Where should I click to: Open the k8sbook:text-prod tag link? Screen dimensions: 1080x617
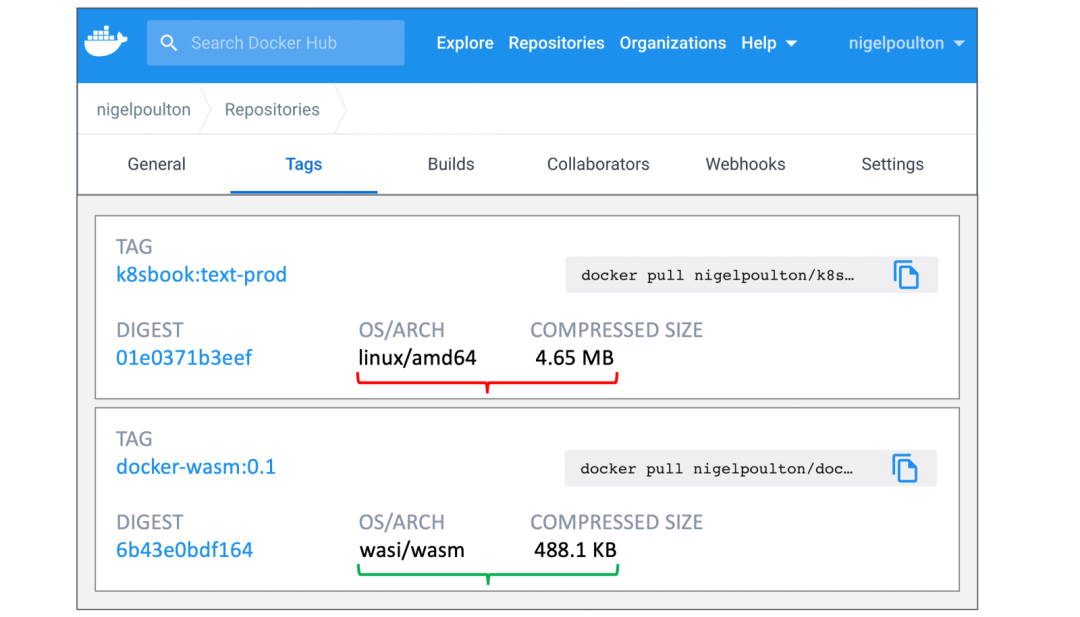tap(201, 275)
